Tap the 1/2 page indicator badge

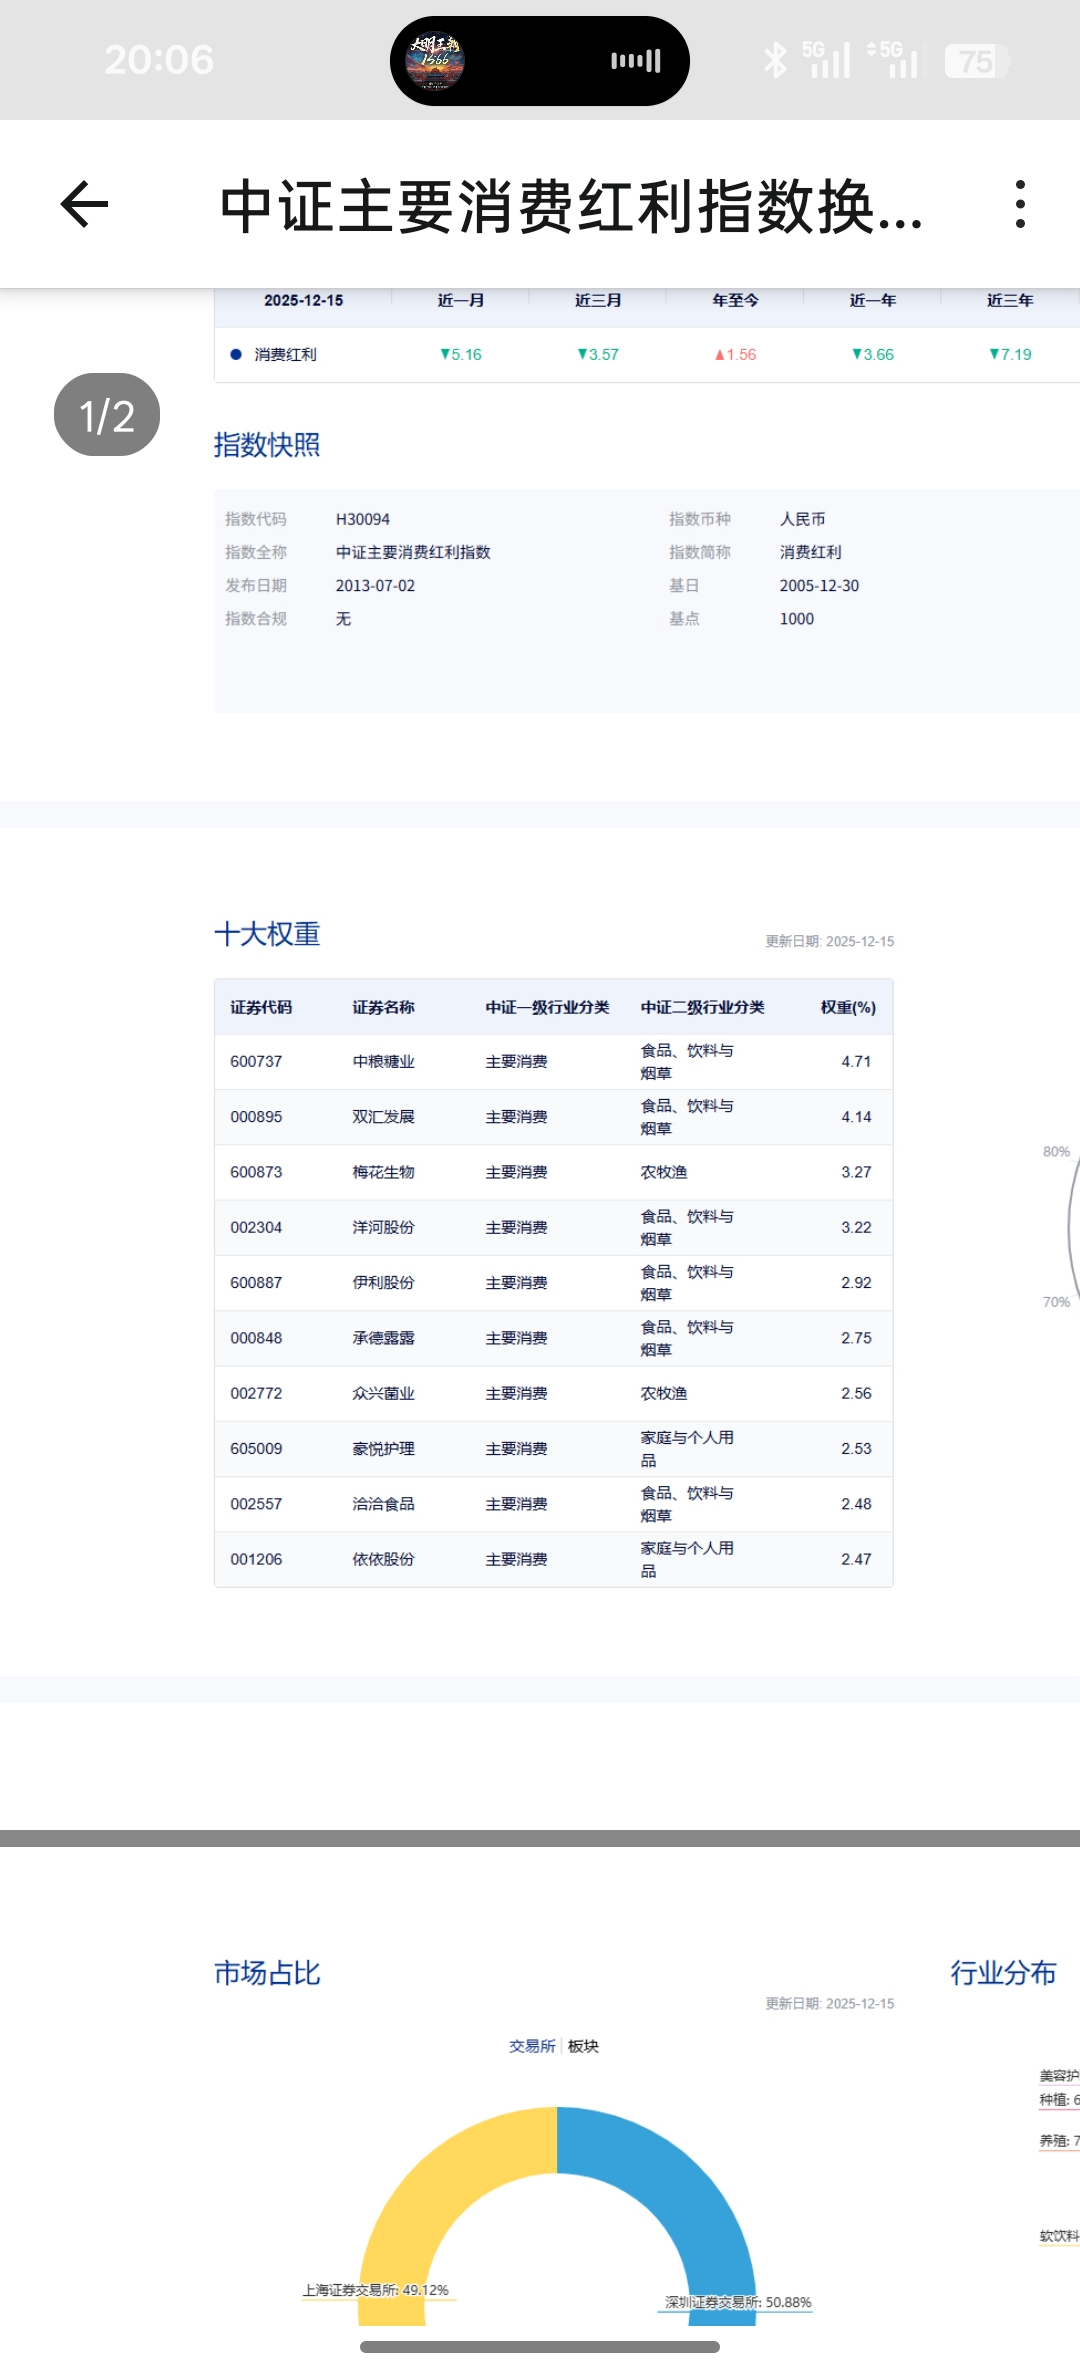(107, 415)
